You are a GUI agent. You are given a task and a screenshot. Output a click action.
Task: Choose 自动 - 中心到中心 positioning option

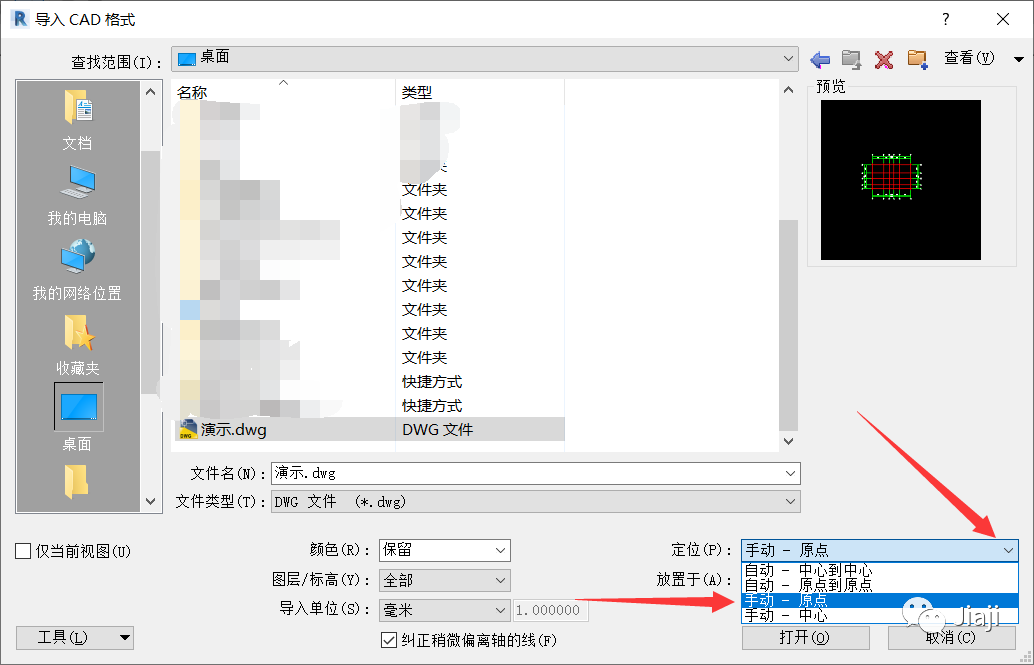[x=880, y=570]
